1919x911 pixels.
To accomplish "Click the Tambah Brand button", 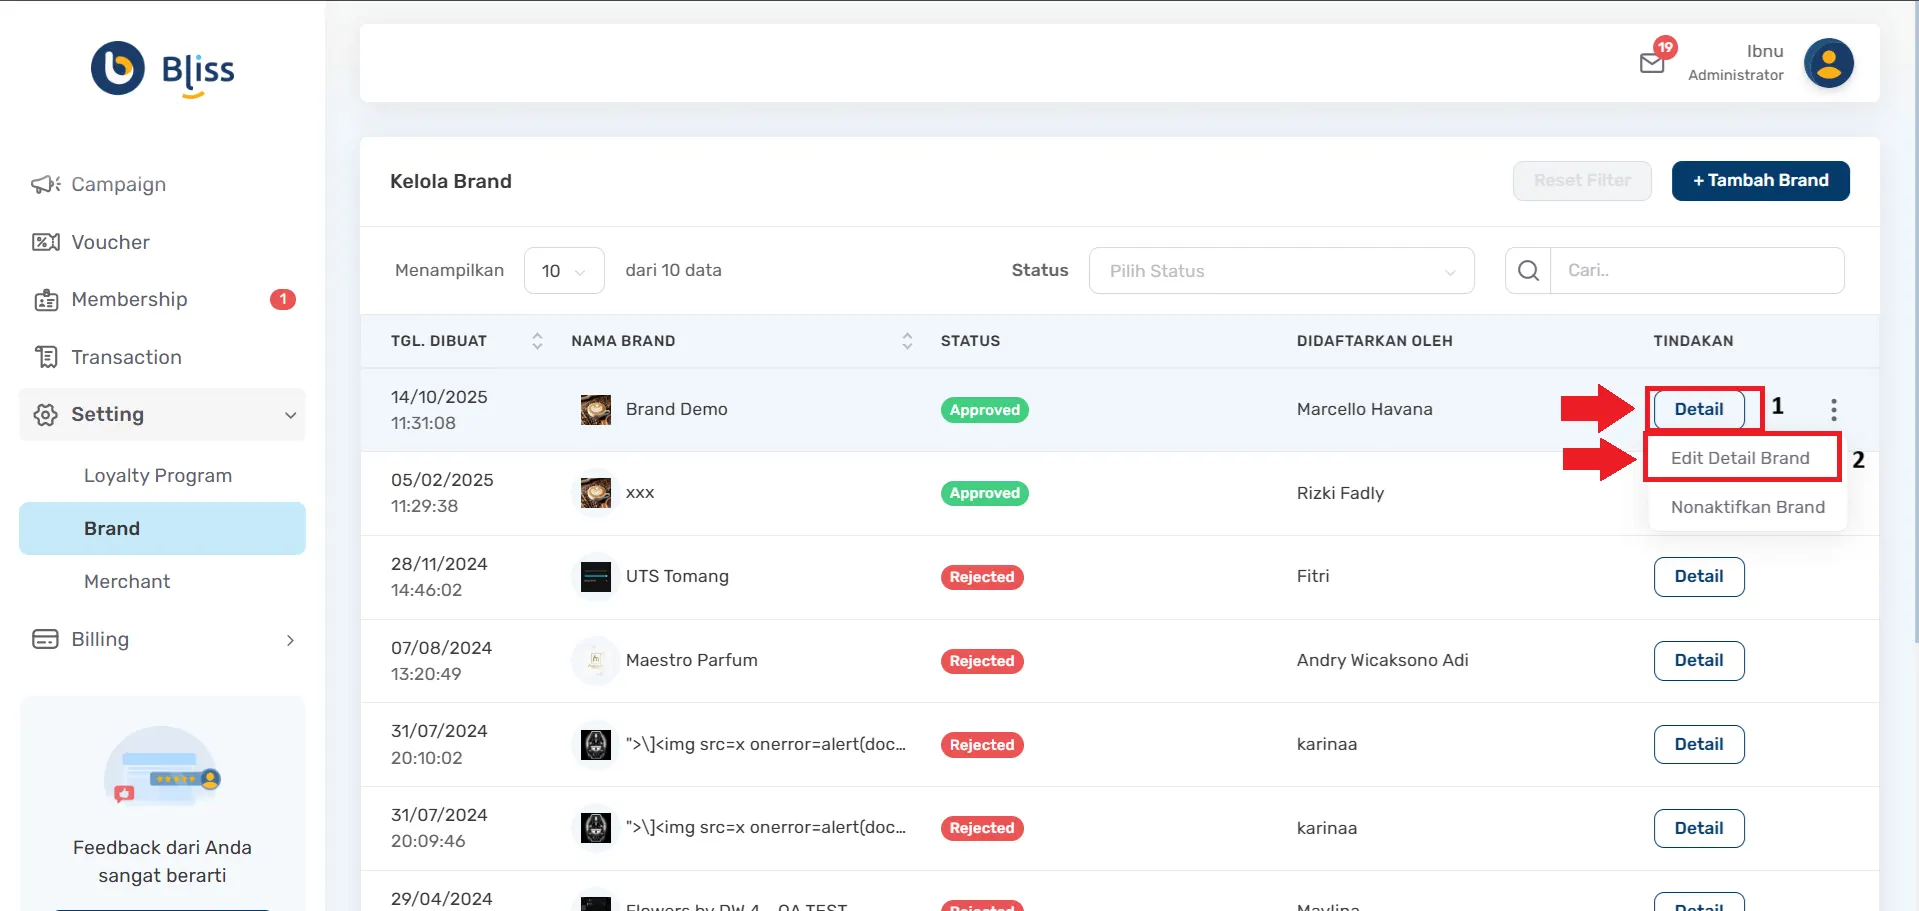I will coord(1760,181).
